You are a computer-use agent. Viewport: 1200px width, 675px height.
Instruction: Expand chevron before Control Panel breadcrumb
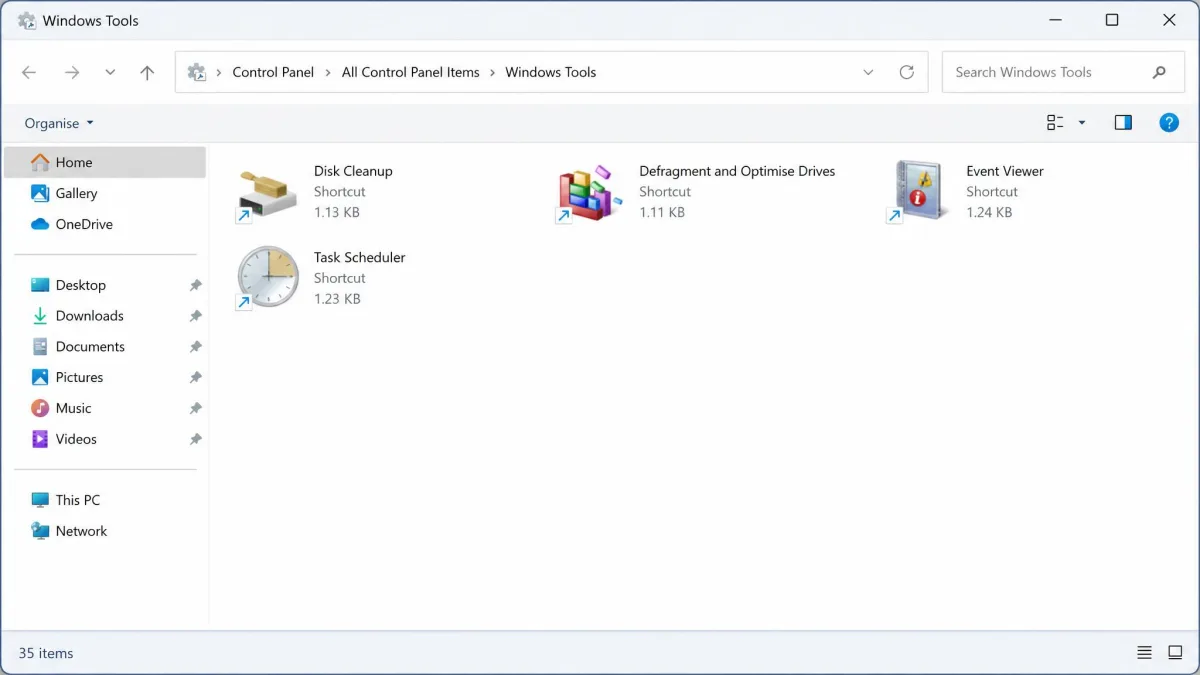click(219, 72)
